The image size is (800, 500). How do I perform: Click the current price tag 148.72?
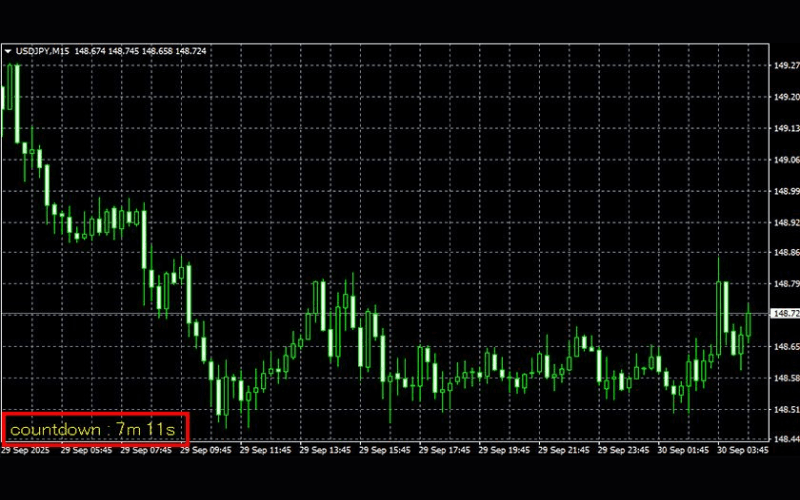(x=785, y=314)
